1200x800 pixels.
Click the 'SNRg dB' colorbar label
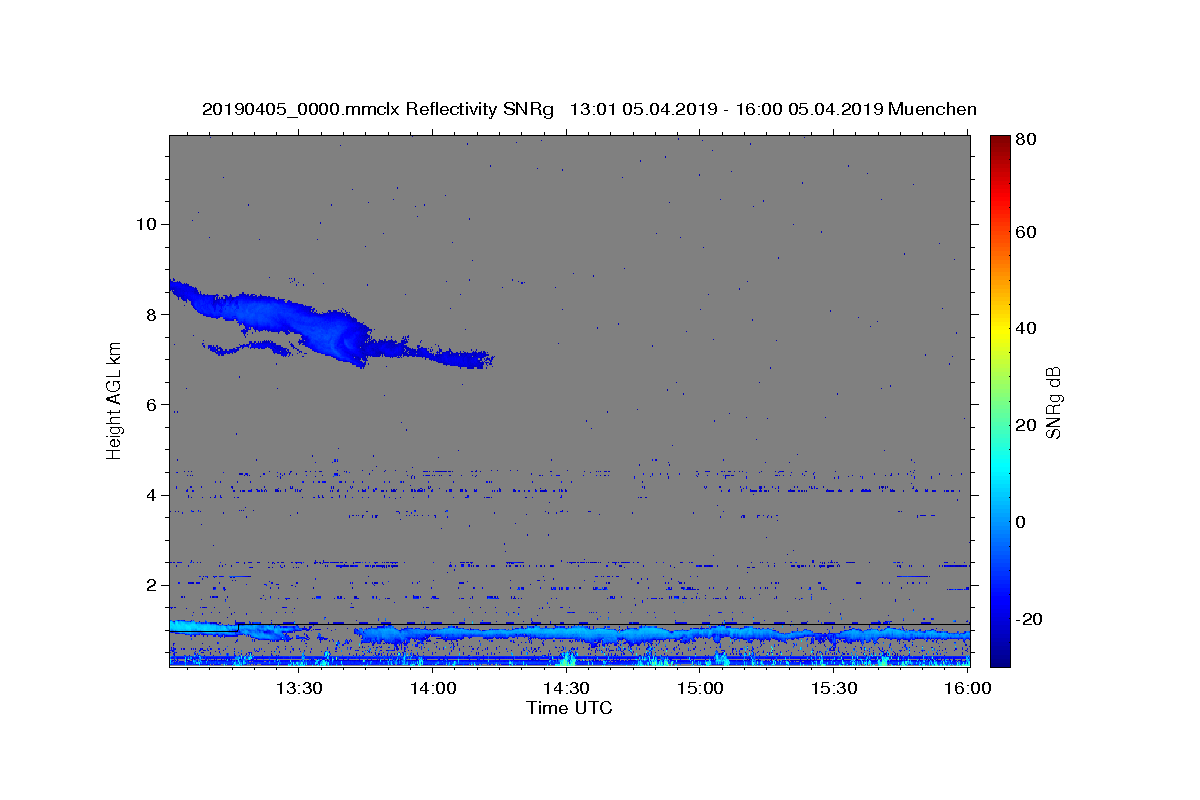tap(1053, 401)
